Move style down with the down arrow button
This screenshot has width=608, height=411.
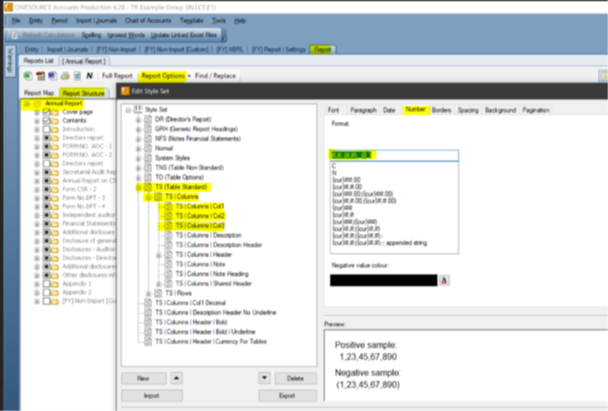pyautogui.click(x=264, y=378)
